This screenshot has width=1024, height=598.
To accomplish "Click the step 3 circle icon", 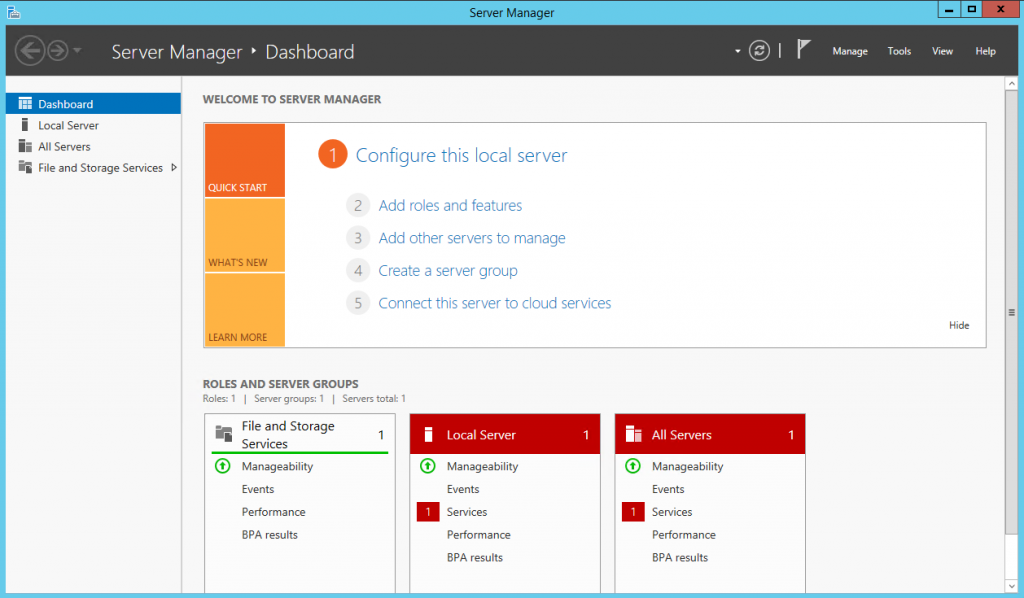I will [x=358, y=238].
